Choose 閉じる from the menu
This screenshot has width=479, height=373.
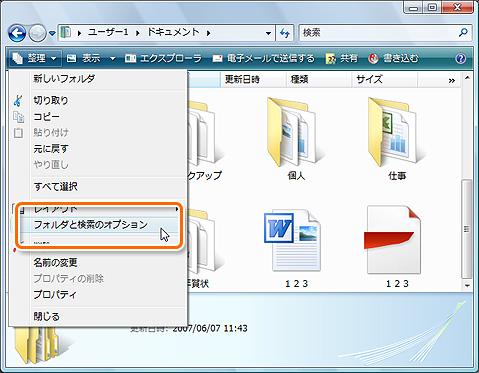click(x=98, y=316)
